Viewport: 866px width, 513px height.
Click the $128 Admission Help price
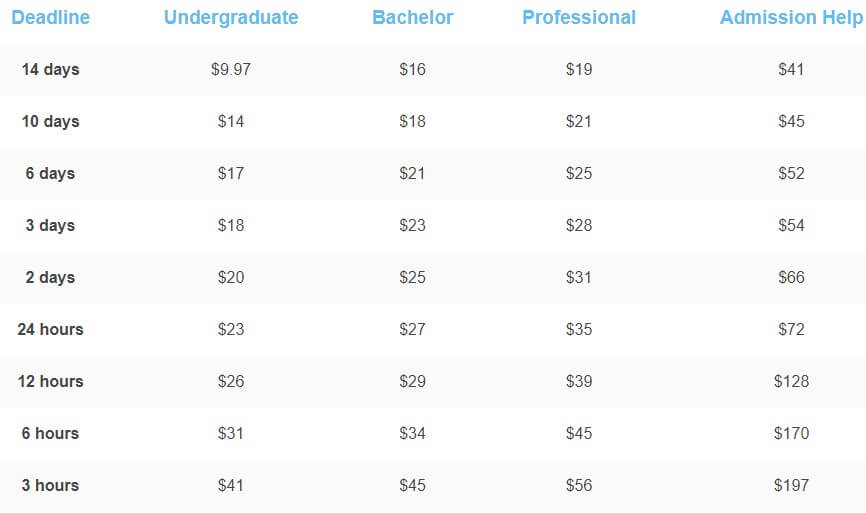point(791,381)
